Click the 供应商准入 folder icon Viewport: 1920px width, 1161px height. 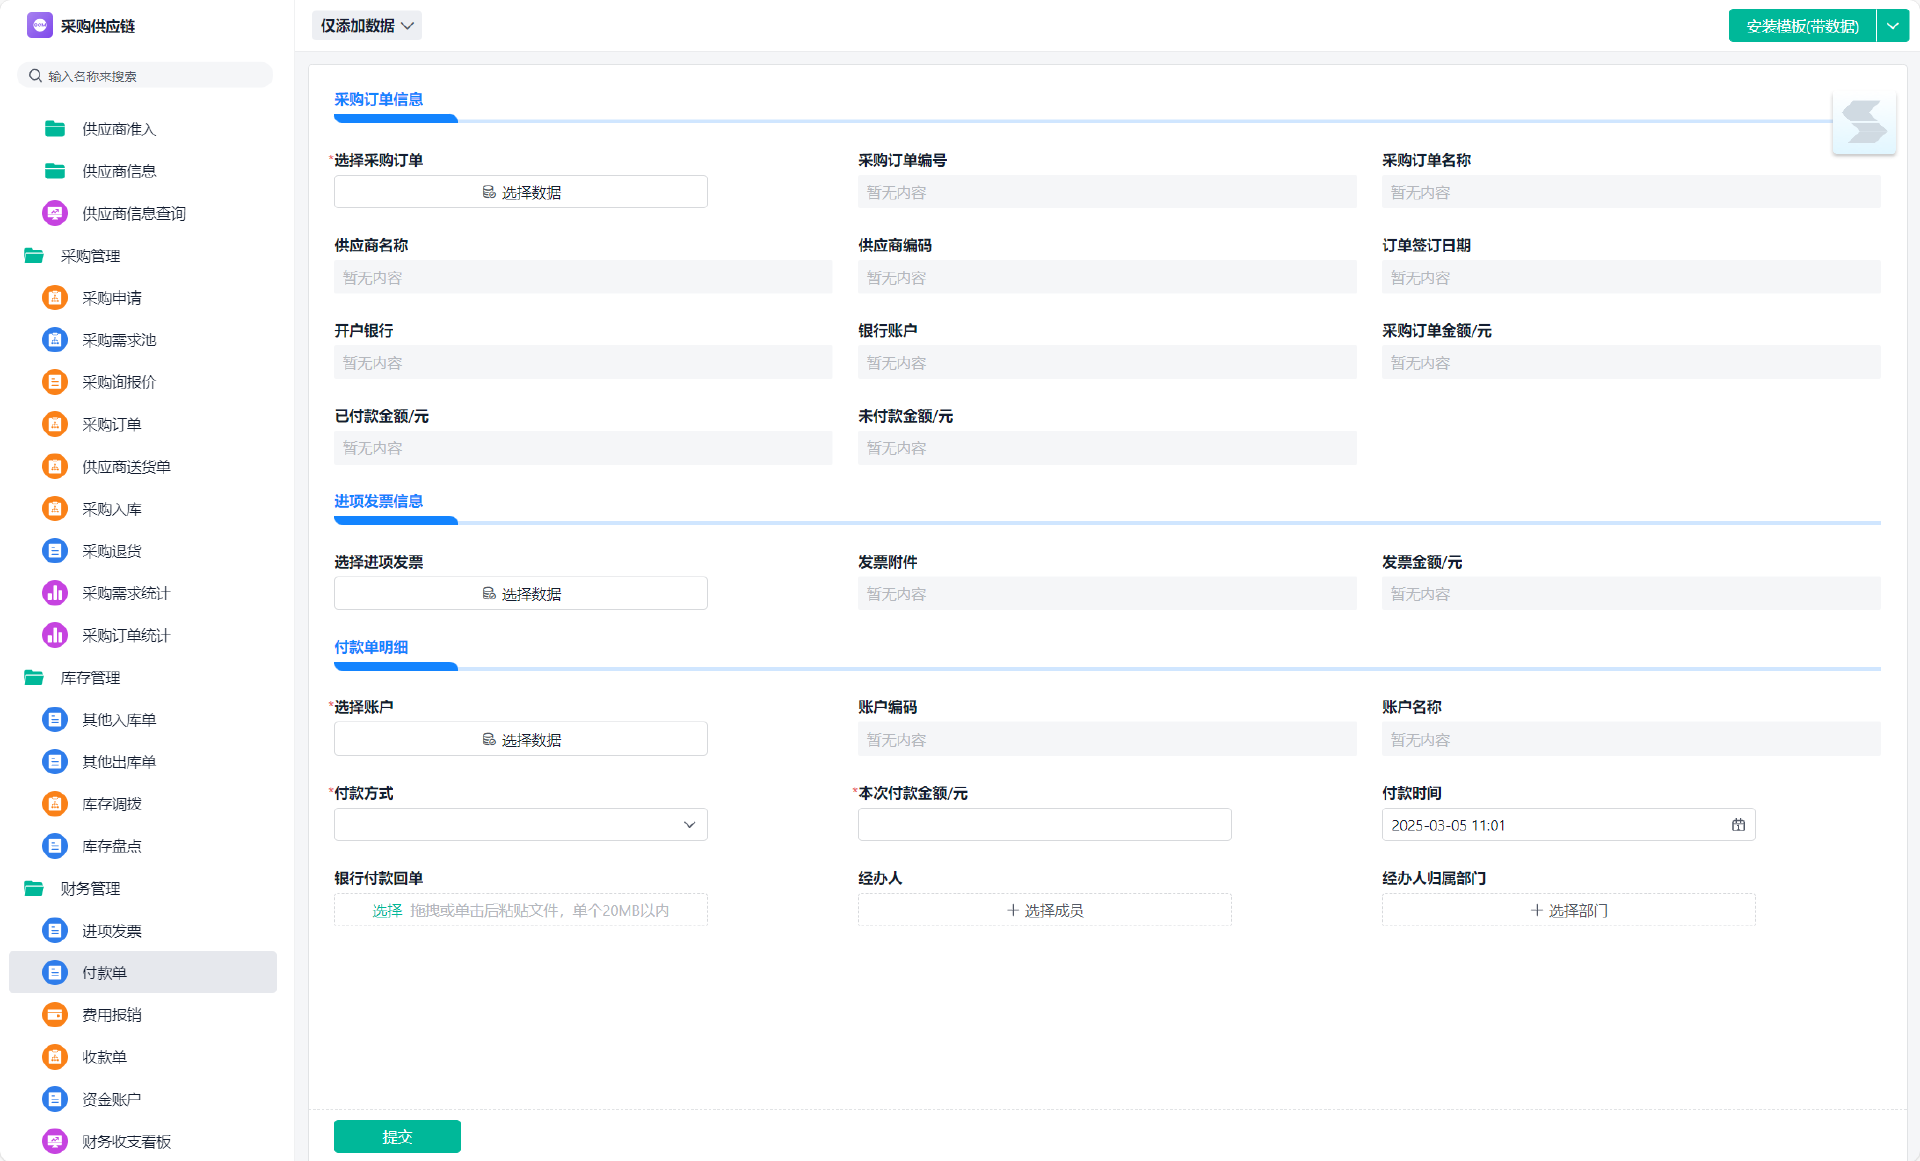[x=55, y=129]
